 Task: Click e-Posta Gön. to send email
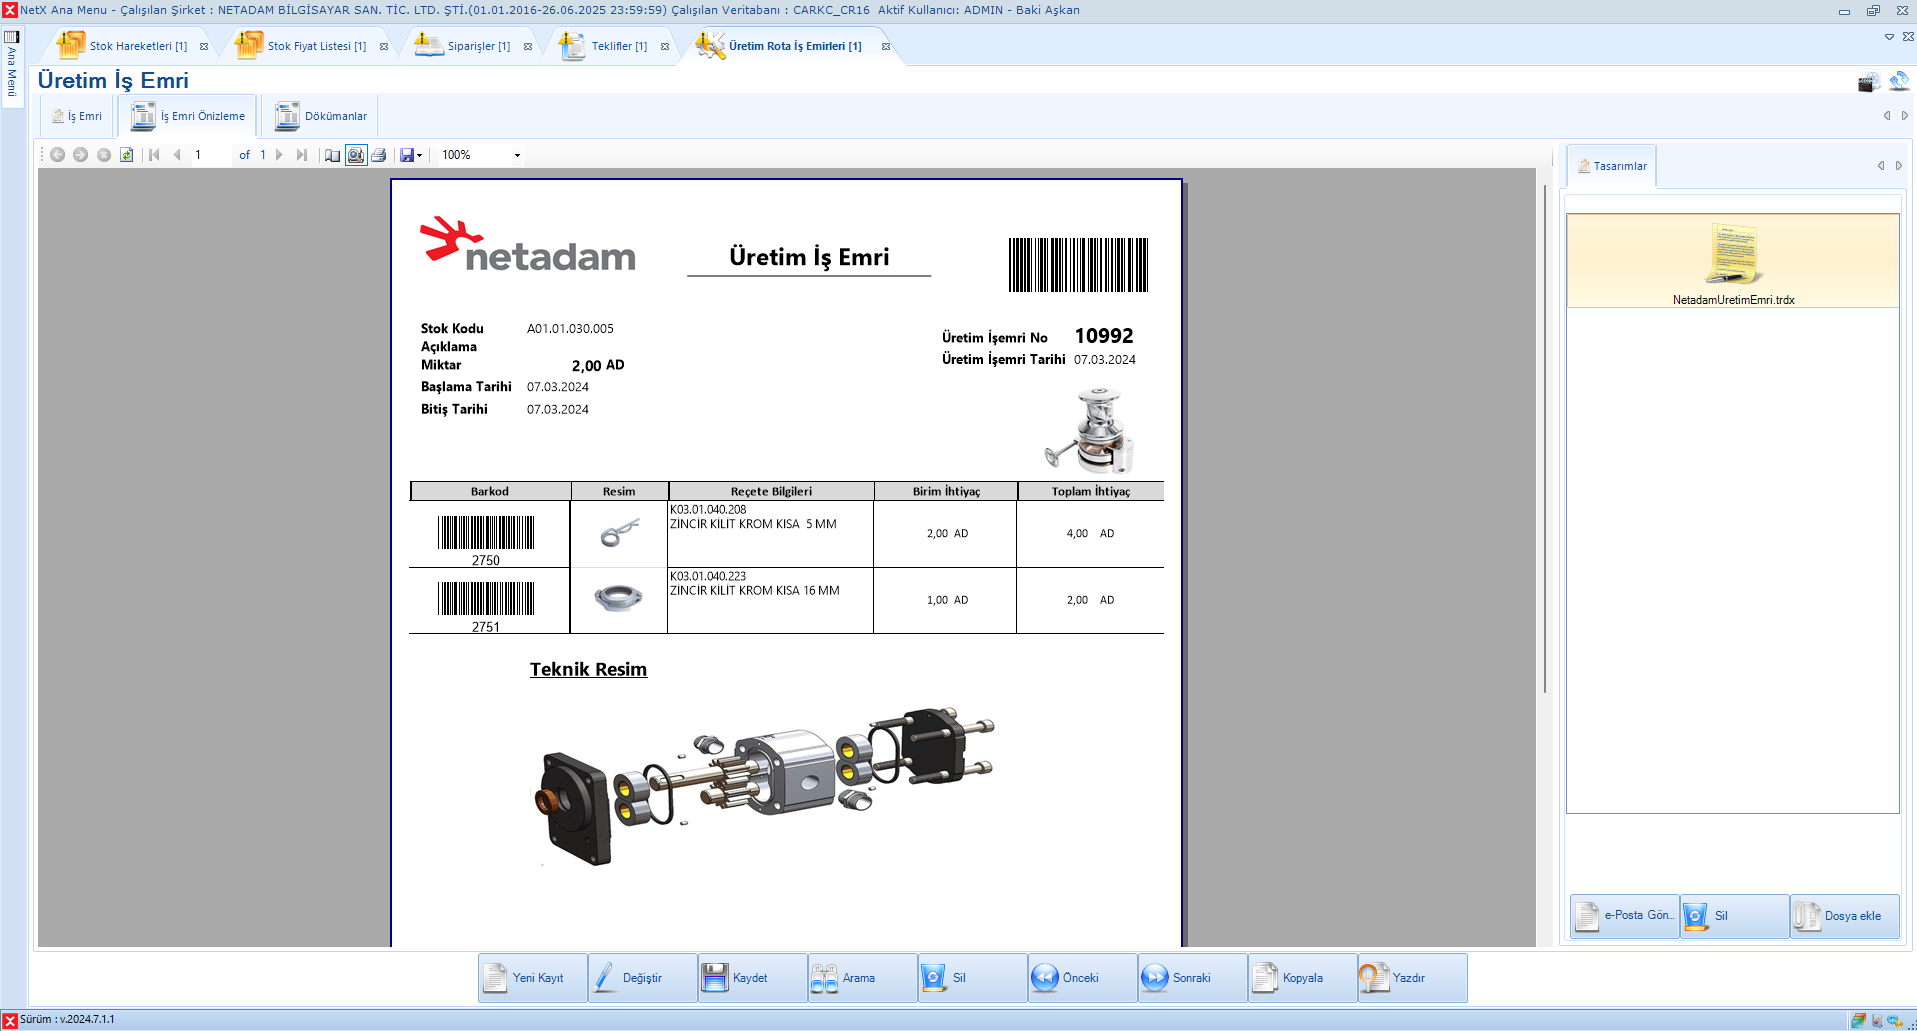coord(1625,916)
